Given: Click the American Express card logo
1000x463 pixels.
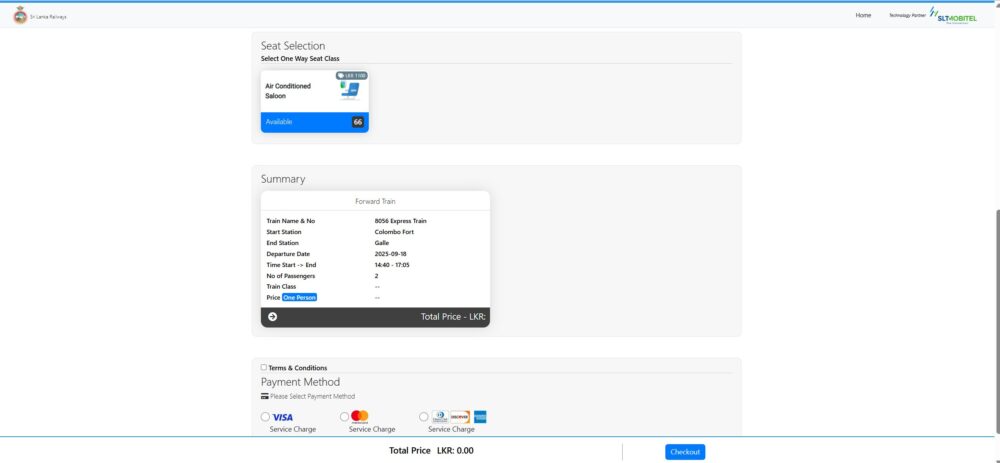Looking at the screenshot, I should tap(480, 416).
